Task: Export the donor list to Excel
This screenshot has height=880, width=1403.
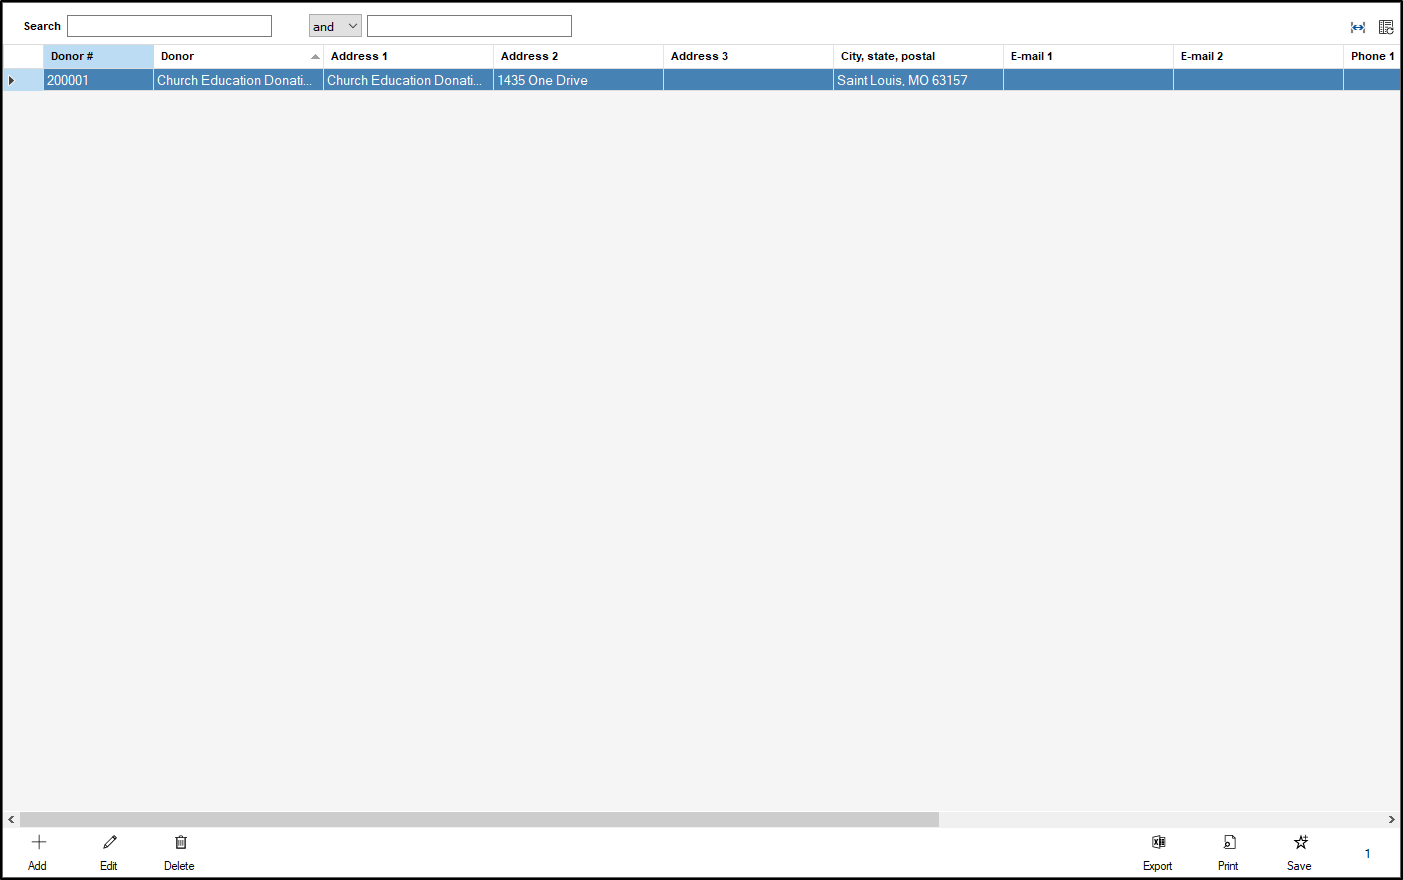Action: point(1158,843)
